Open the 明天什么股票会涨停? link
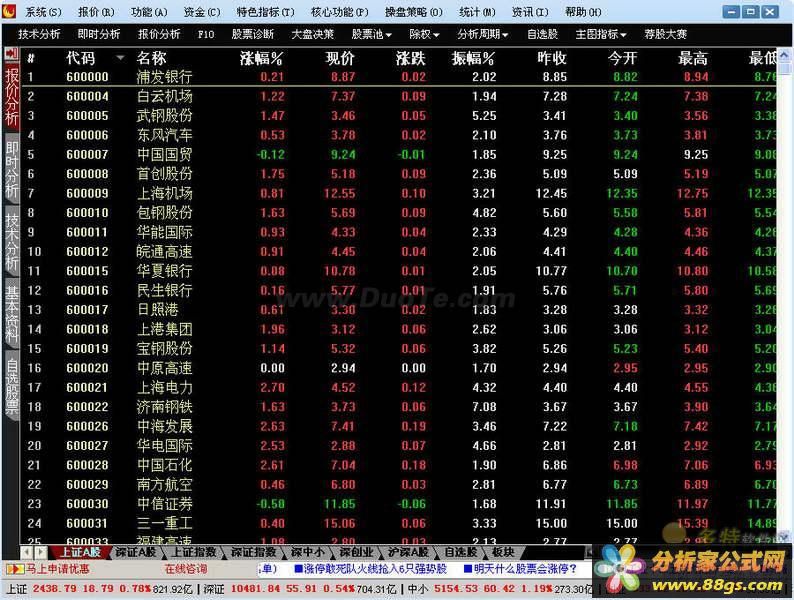Image resolution: width=794 pixels, height=600 pixels. (520, 569)
